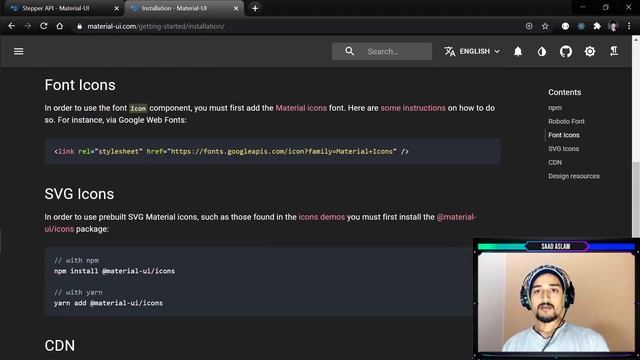Go back in browser history
This screenshot has height=360, width=640.
11,26
